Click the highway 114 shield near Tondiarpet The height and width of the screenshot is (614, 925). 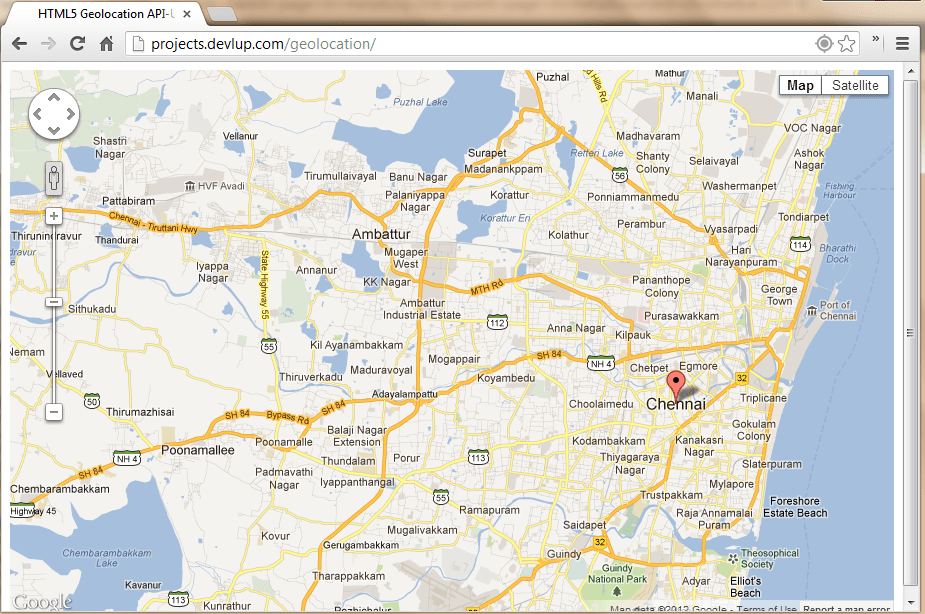click(801, 244)
